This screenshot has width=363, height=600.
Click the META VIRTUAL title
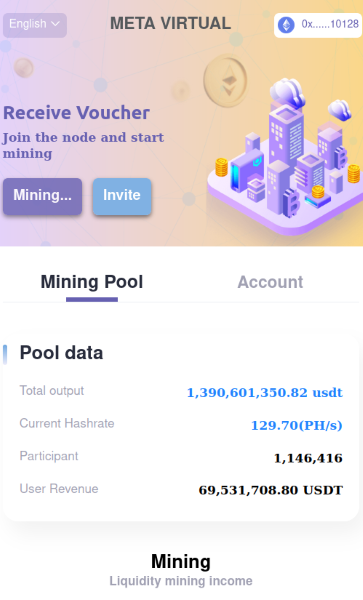(x=170, y=24)
